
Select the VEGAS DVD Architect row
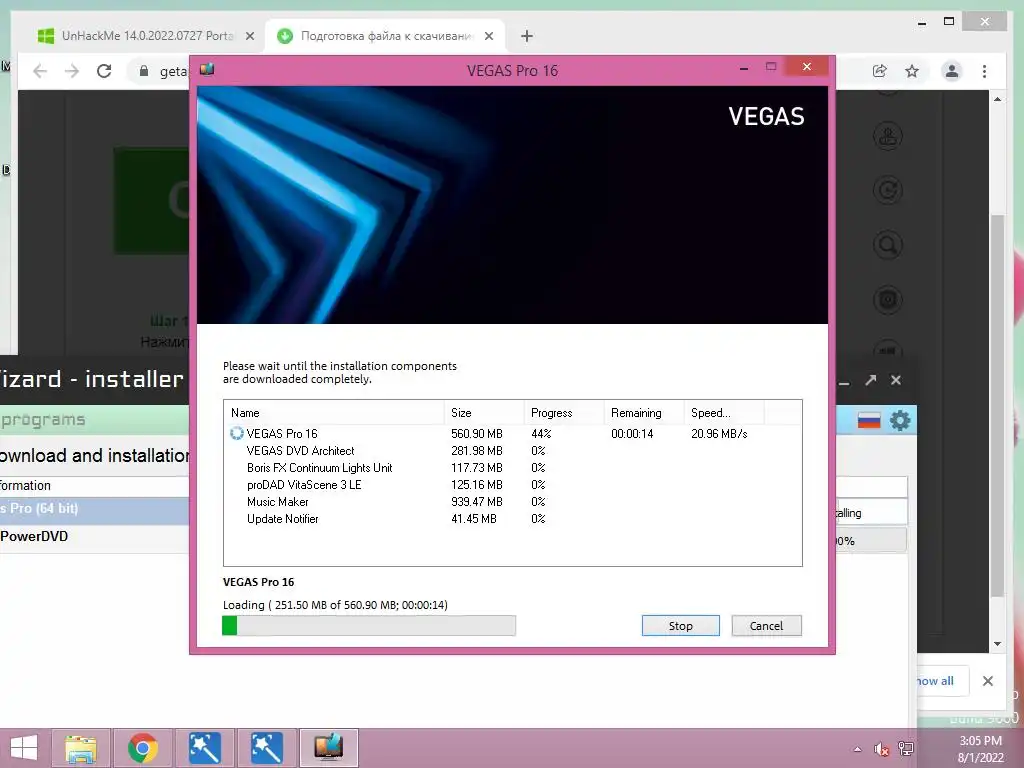pyautogui.click(x=513, y=451)
